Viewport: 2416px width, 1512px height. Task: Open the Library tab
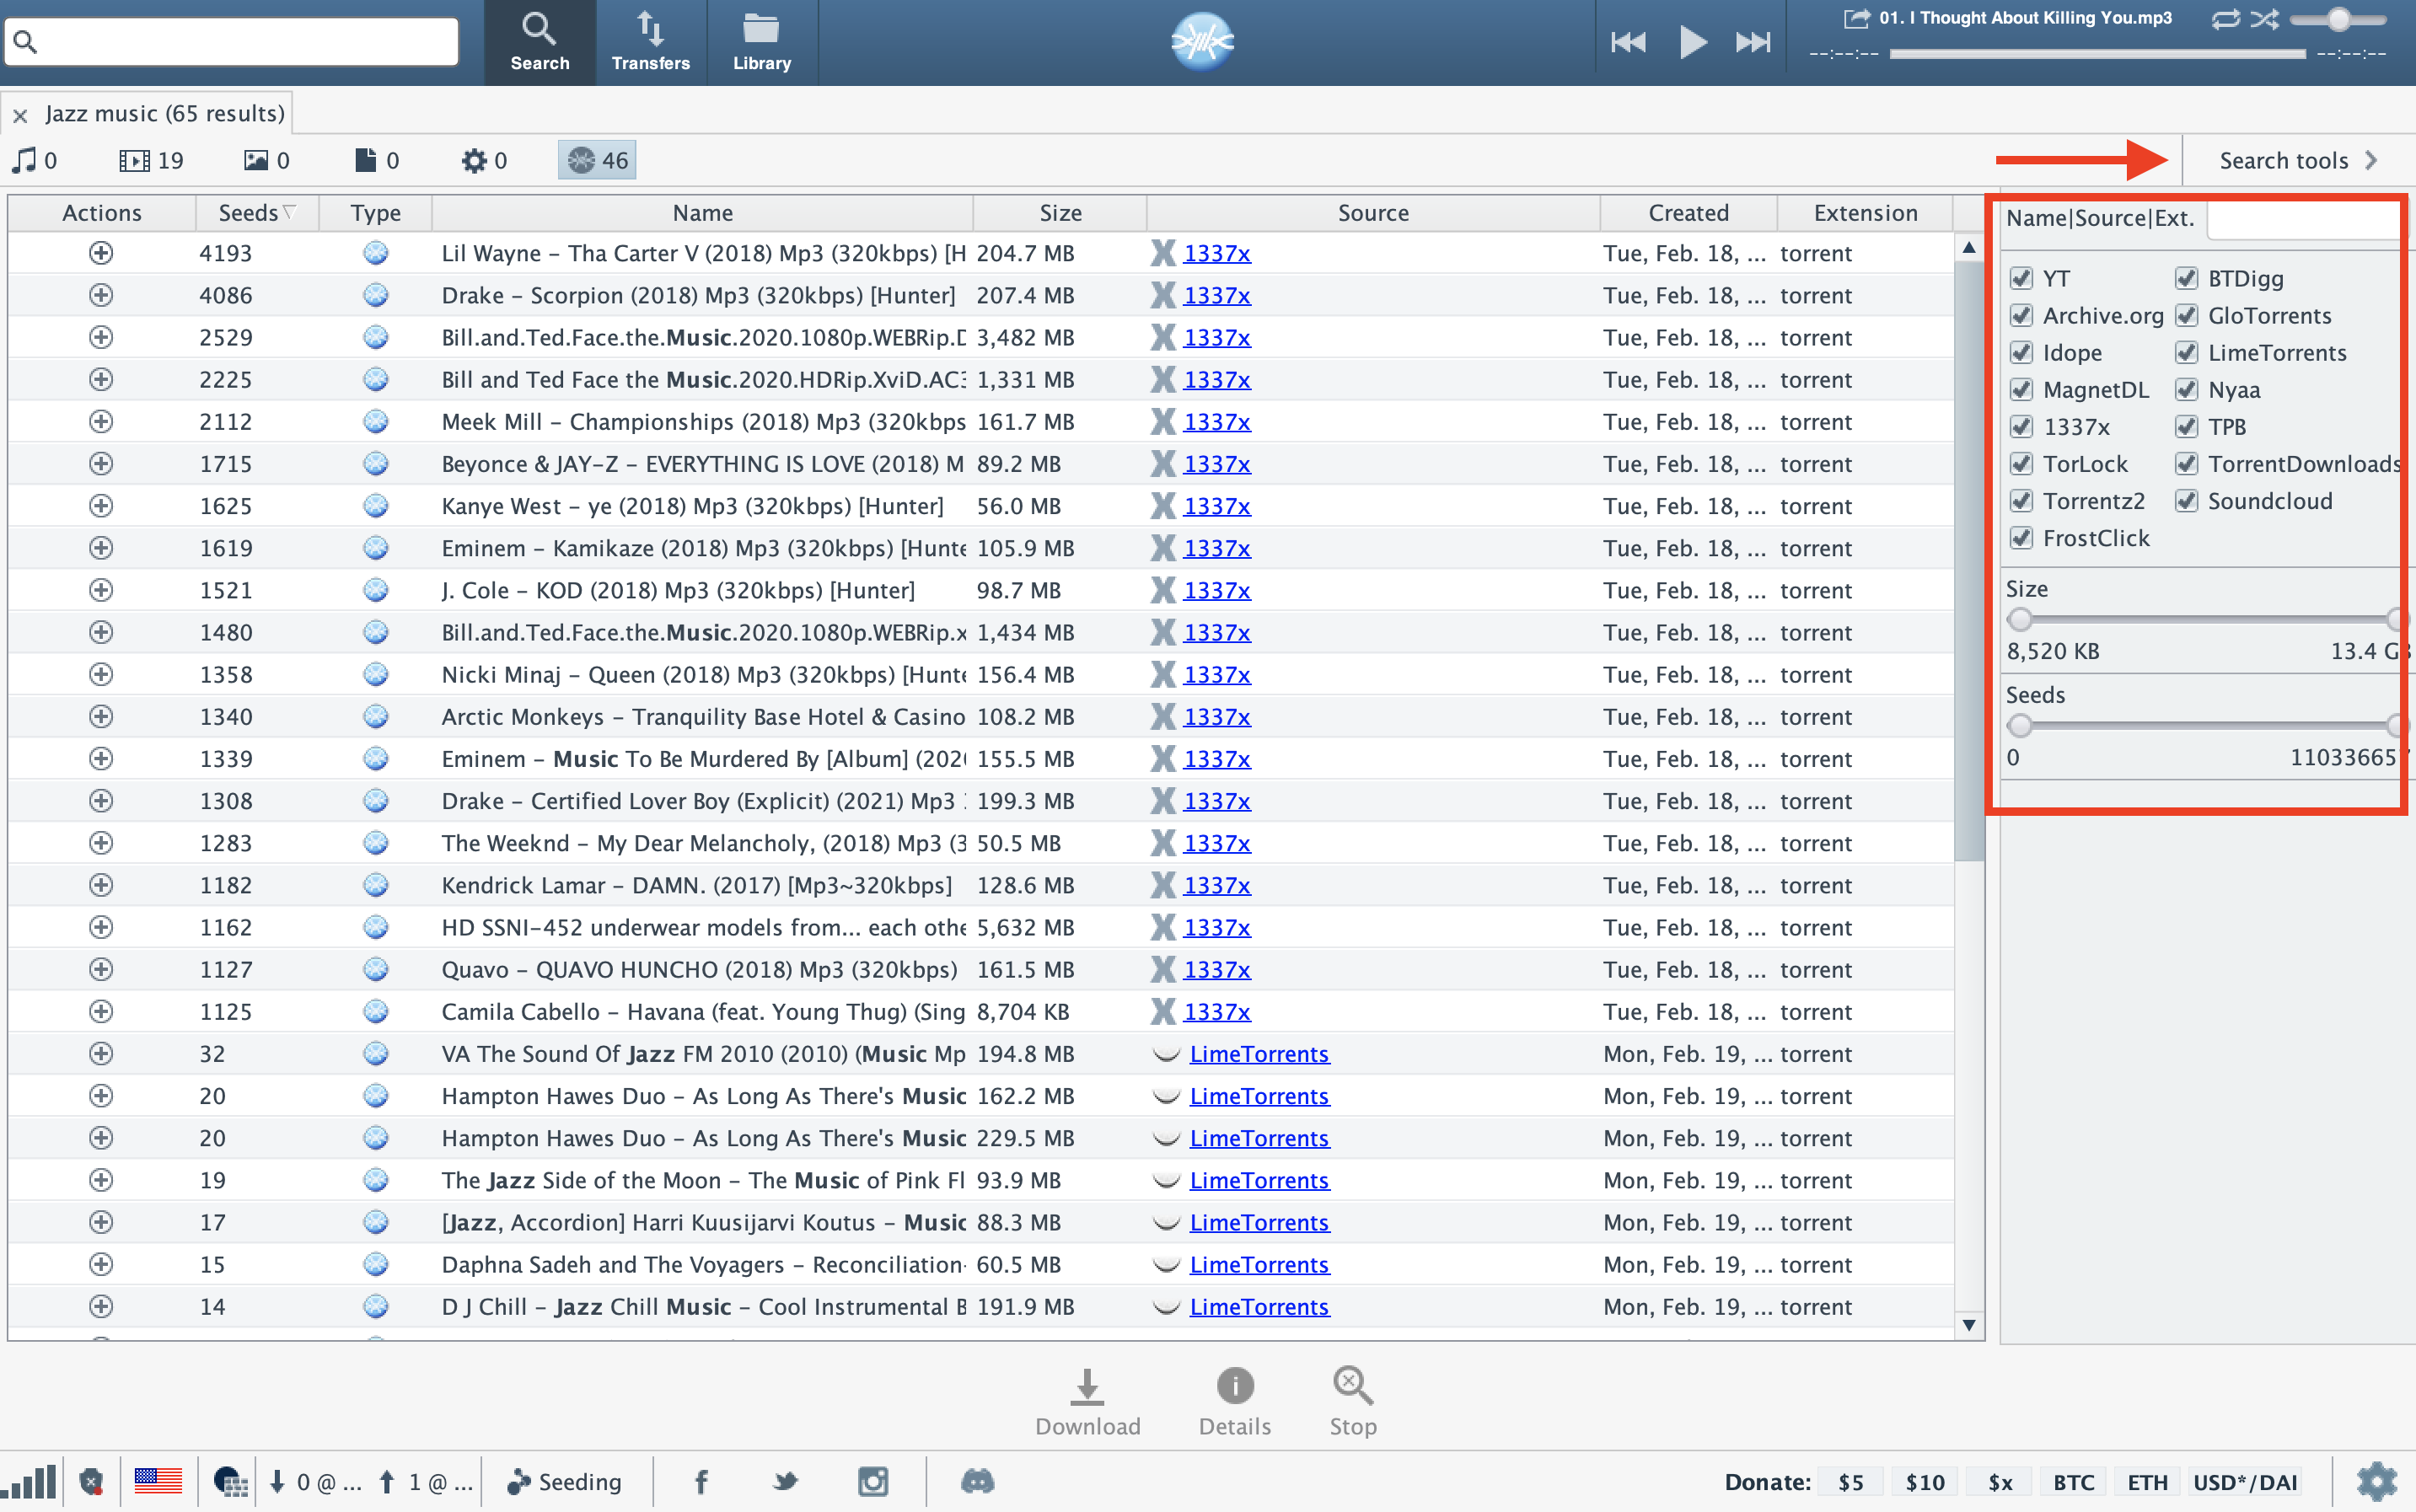click(761, 42)
